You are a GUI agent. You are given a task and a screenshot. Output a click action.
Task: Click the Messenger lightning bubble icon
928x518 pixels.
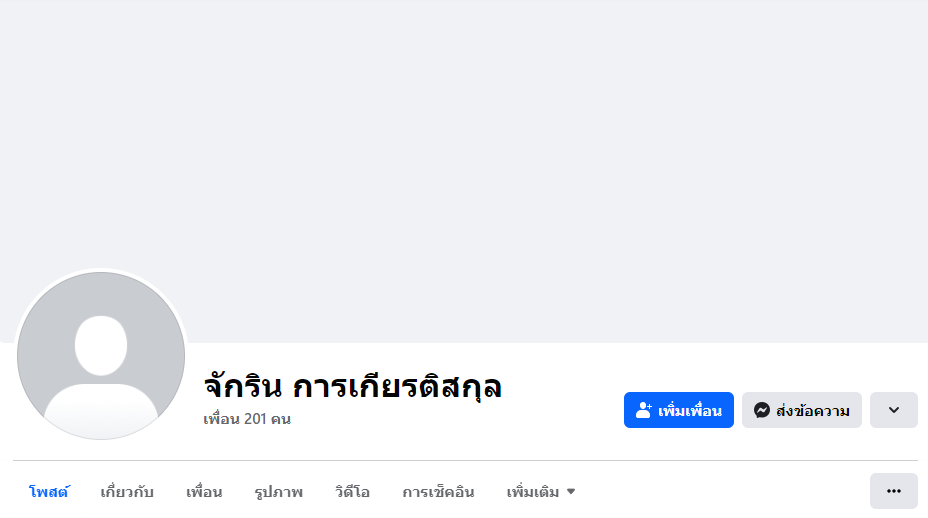(762, 410)
